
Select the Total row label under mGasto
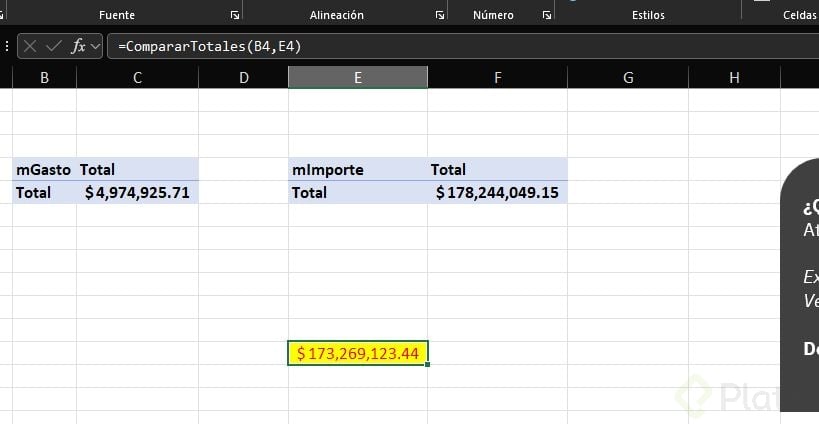point(44,193)
